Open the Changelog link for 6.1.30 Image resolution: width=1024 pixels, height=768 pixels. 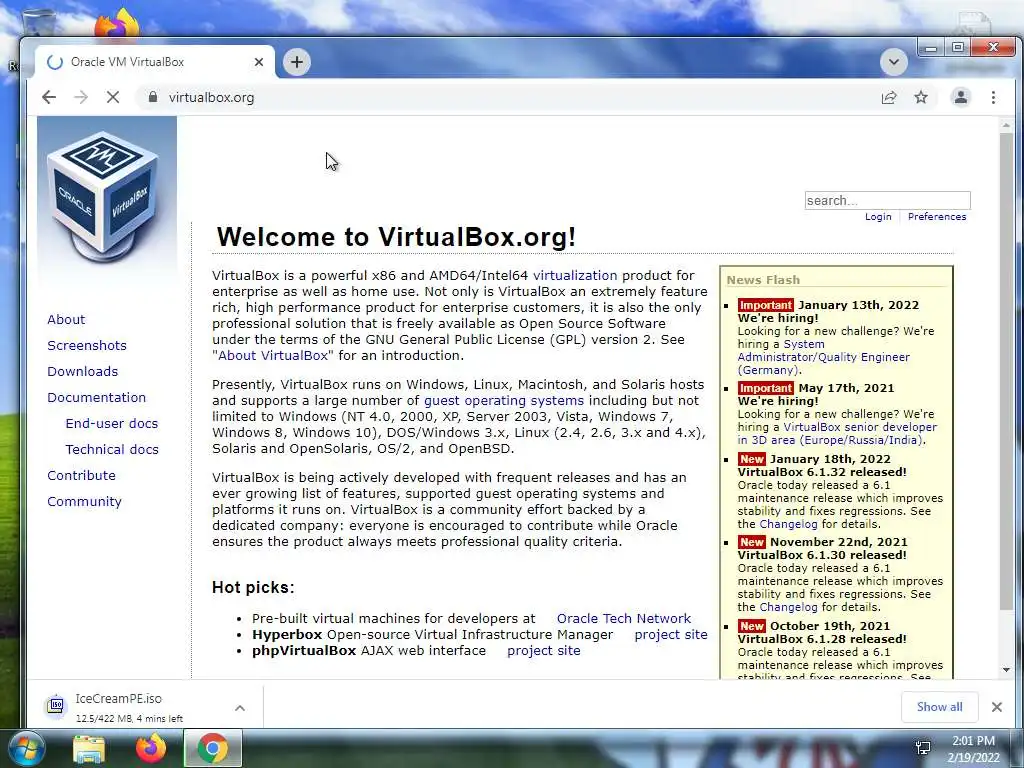click(x=788, y=607)
